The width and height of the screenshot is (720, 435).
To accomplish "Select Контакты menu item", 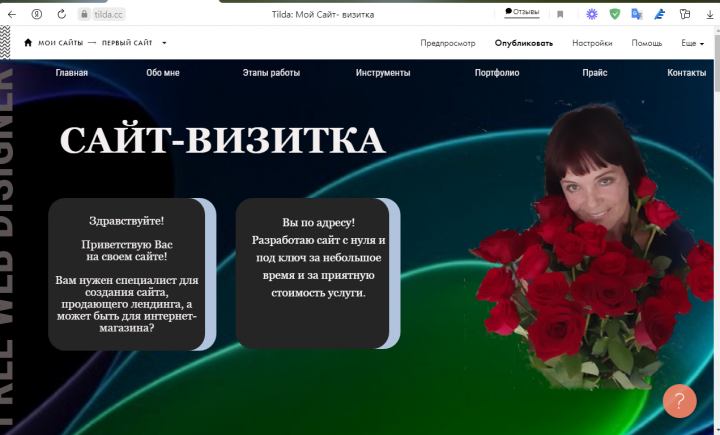I will click(x=686, y=73).
